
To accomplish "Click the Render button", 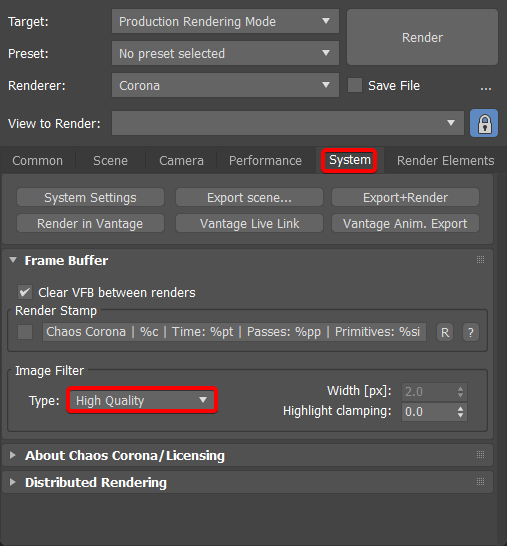I will tap(422, 37).
